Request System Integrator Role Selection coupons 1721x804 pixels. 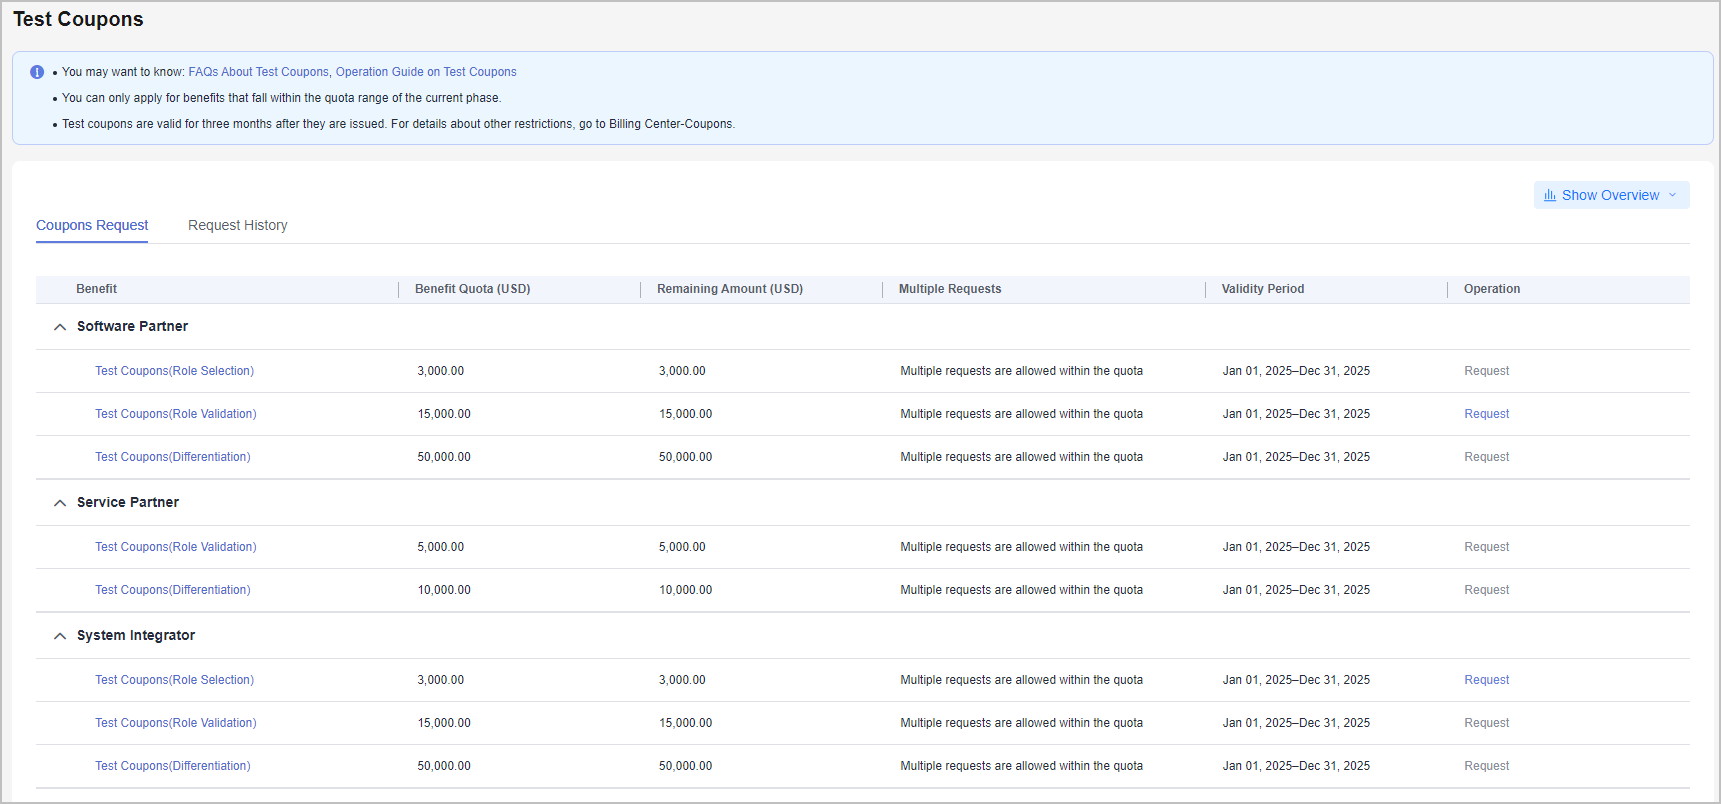[1486, 680]
